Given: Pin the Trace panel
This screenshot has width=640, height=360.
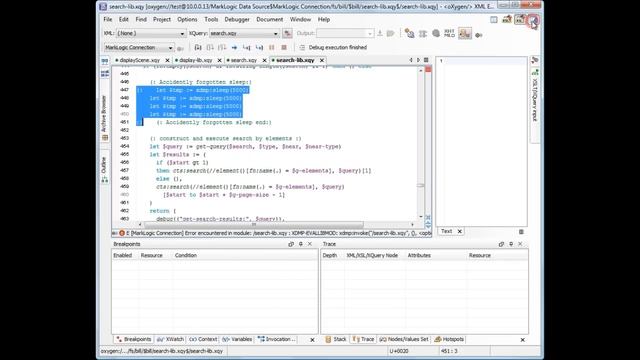Looking at the screenshot, I should [511, 244].
